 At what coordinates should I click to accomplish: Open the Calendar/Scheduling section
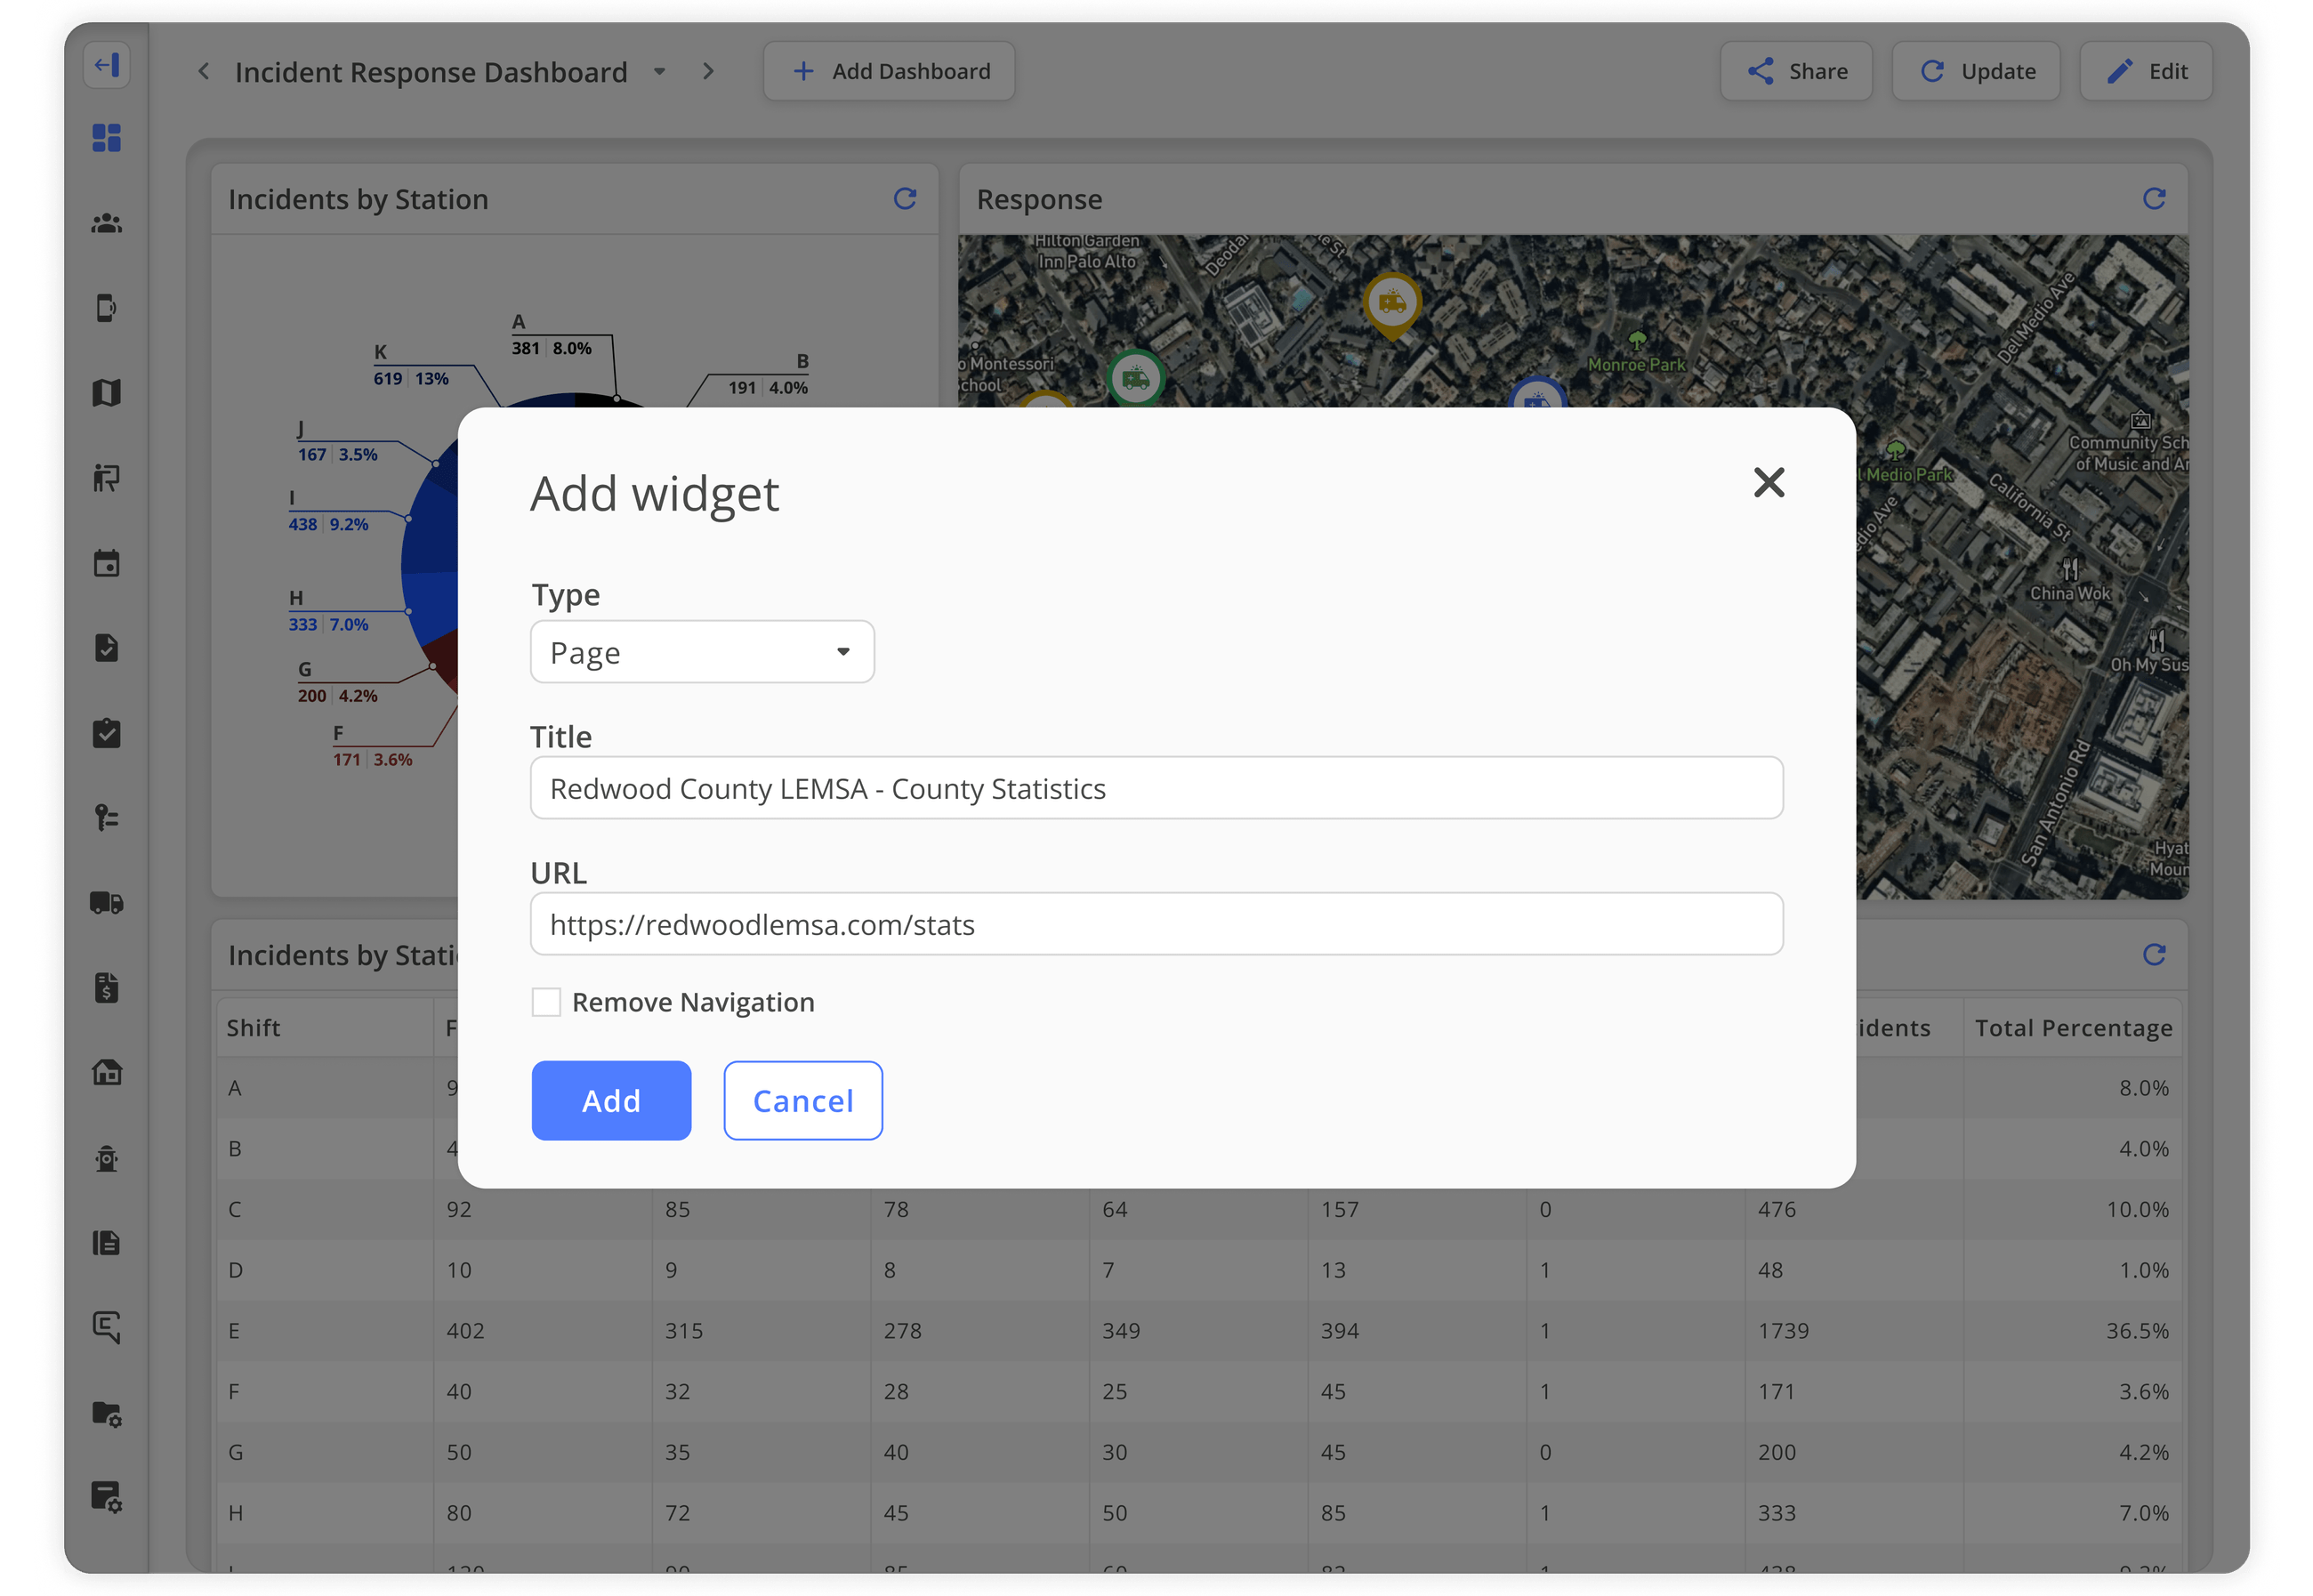coord(107,562)
